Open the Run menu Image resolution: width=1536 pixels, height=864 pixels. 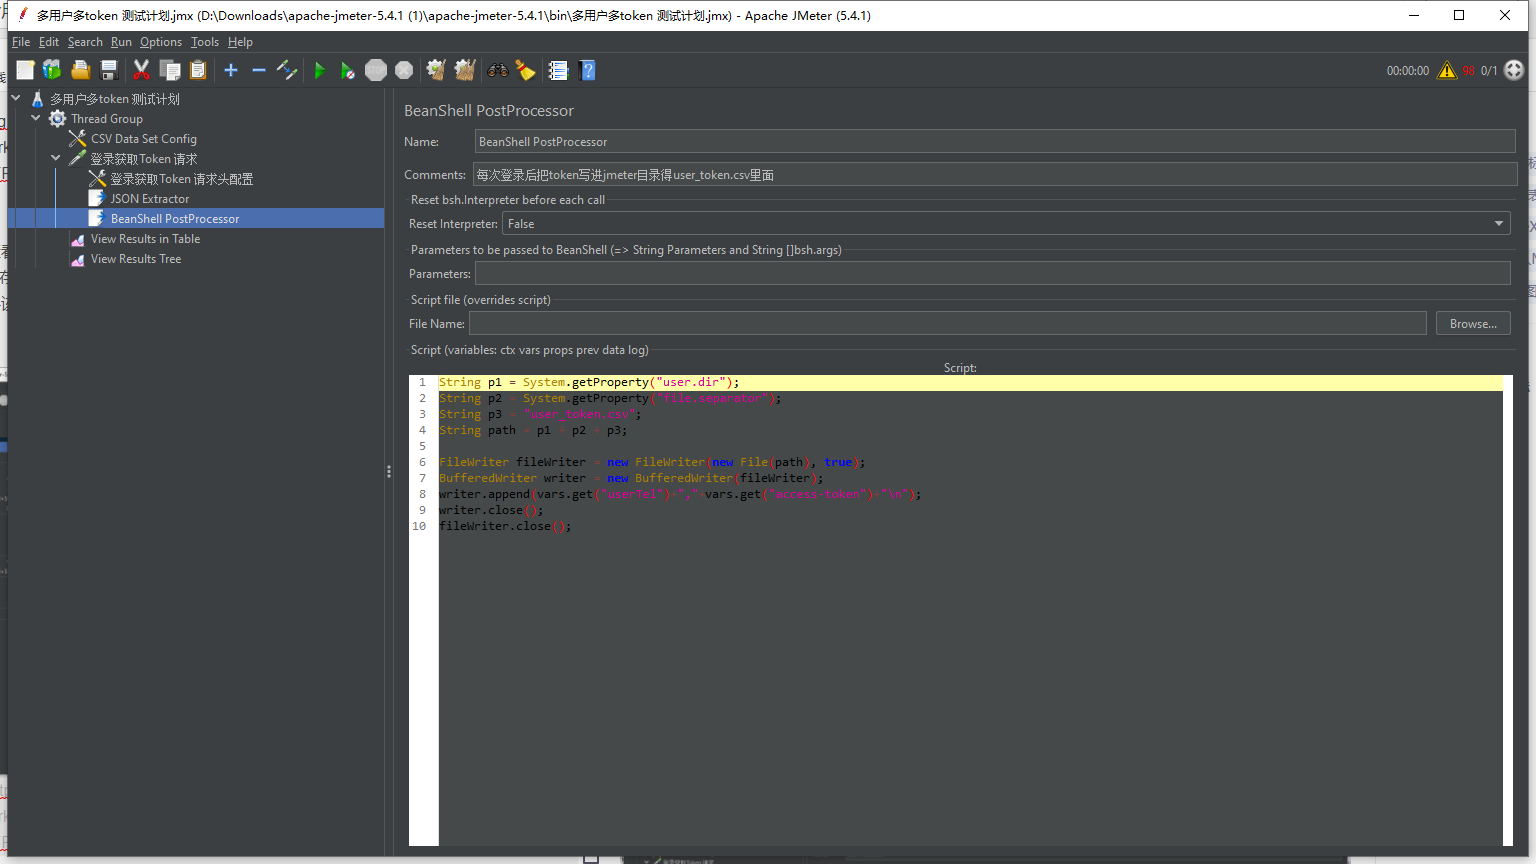(121, 42)
